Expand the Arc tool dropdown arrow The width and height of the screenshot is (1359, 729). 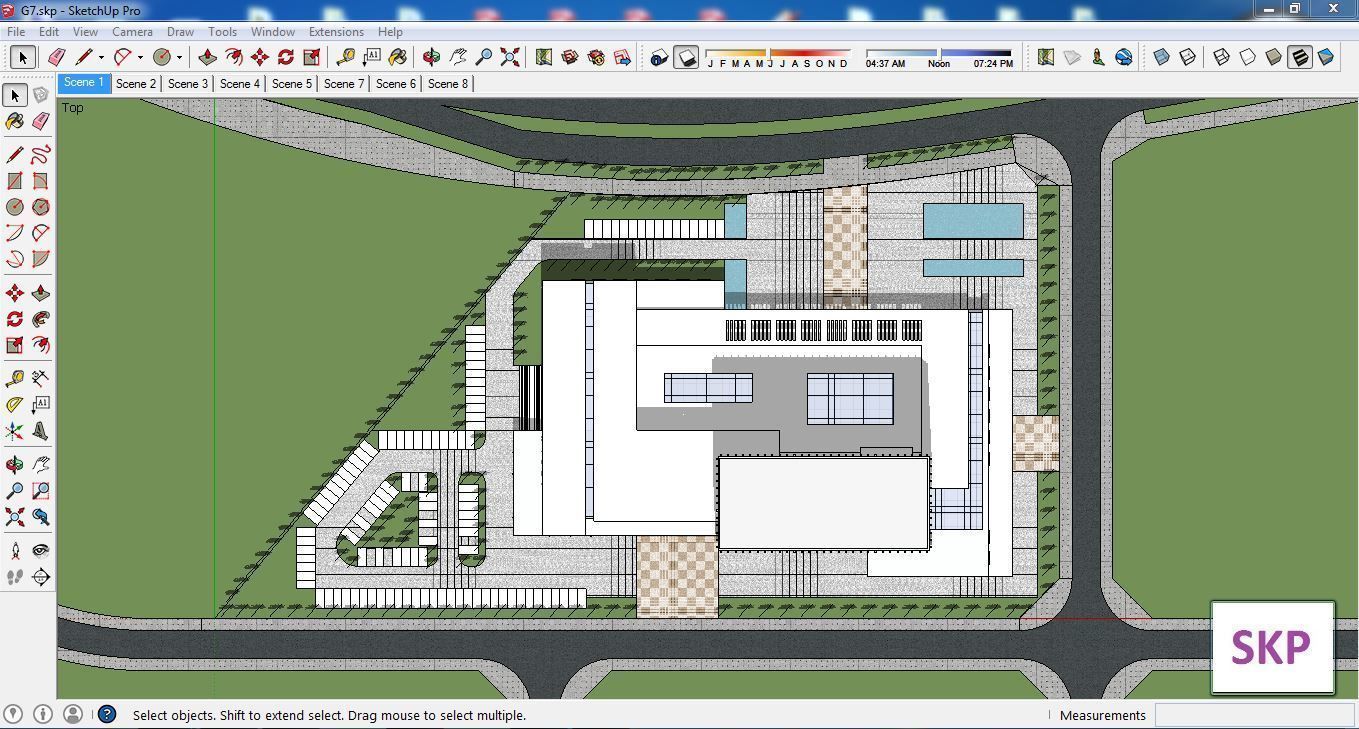140,58
